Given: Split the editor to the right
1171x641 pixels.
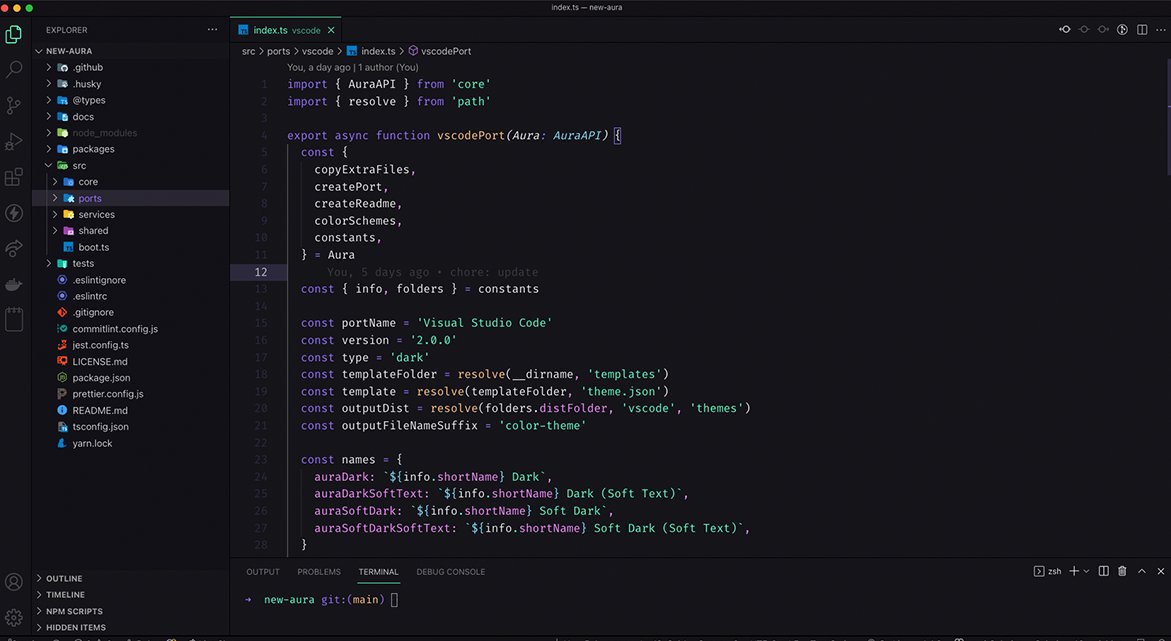Looking at the screenshot, I should (1142, 30).
